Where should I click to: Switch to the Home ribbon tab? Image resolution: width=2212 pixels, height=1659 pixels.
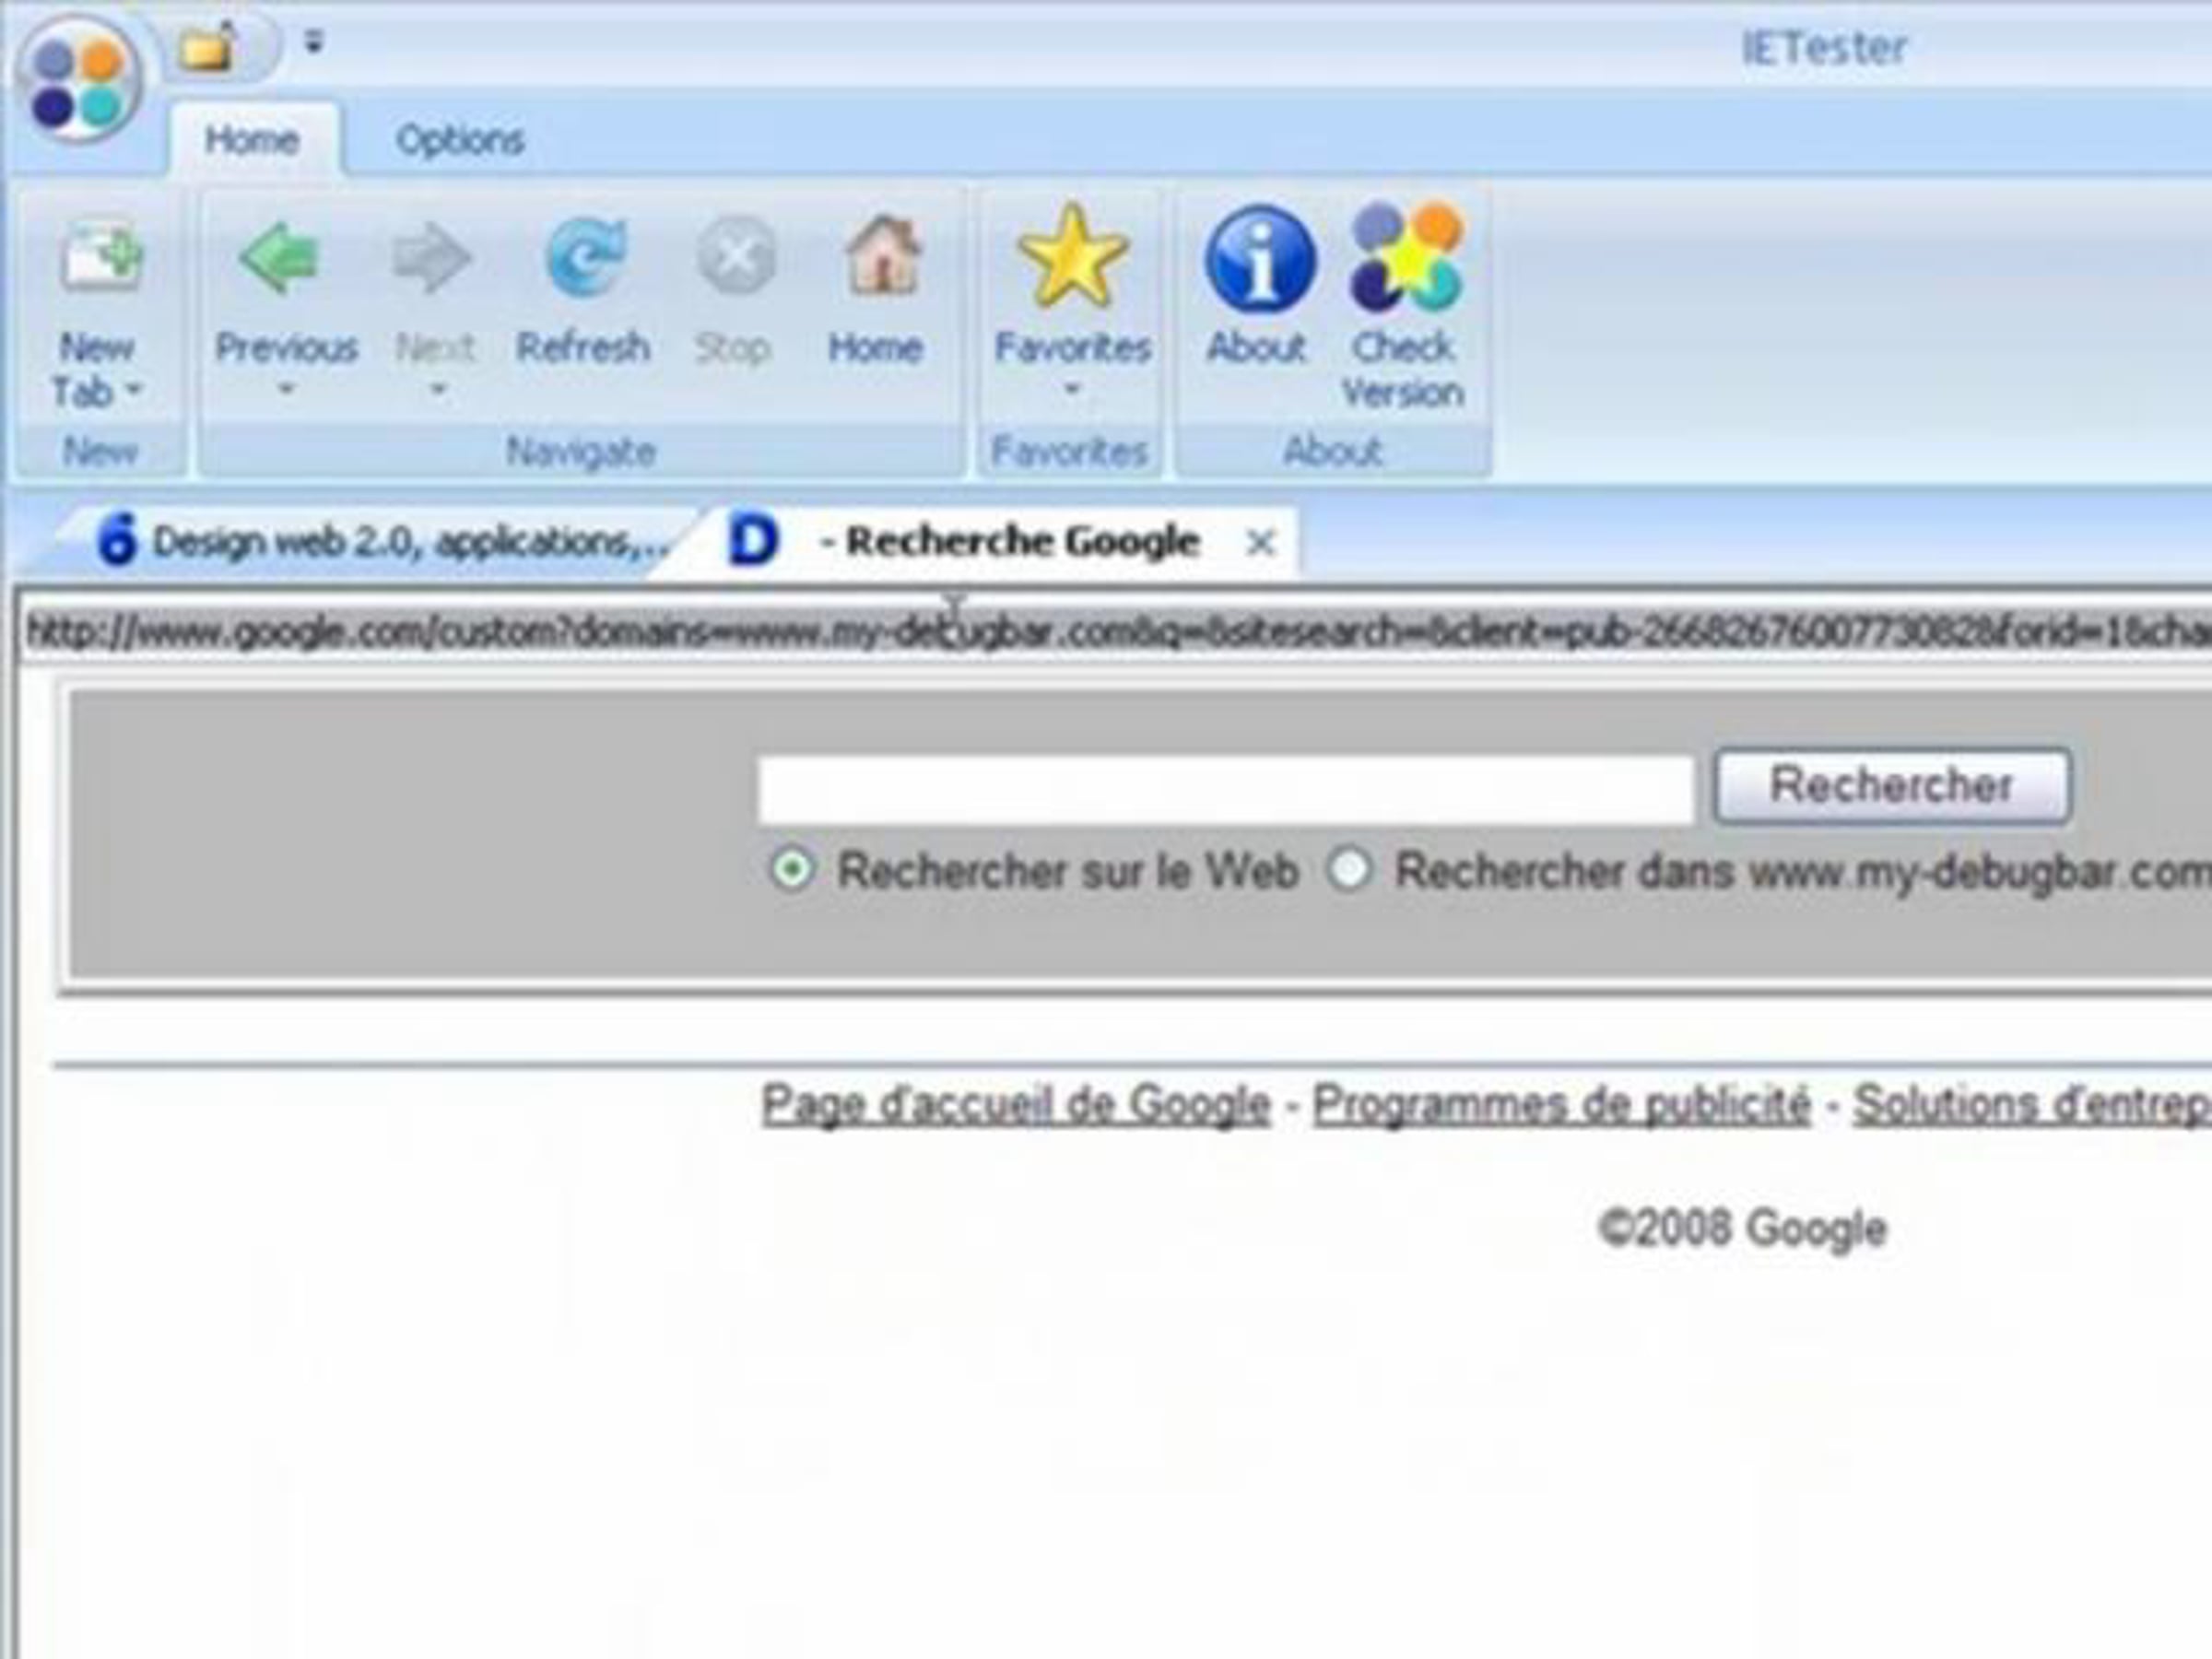(252, 140)
